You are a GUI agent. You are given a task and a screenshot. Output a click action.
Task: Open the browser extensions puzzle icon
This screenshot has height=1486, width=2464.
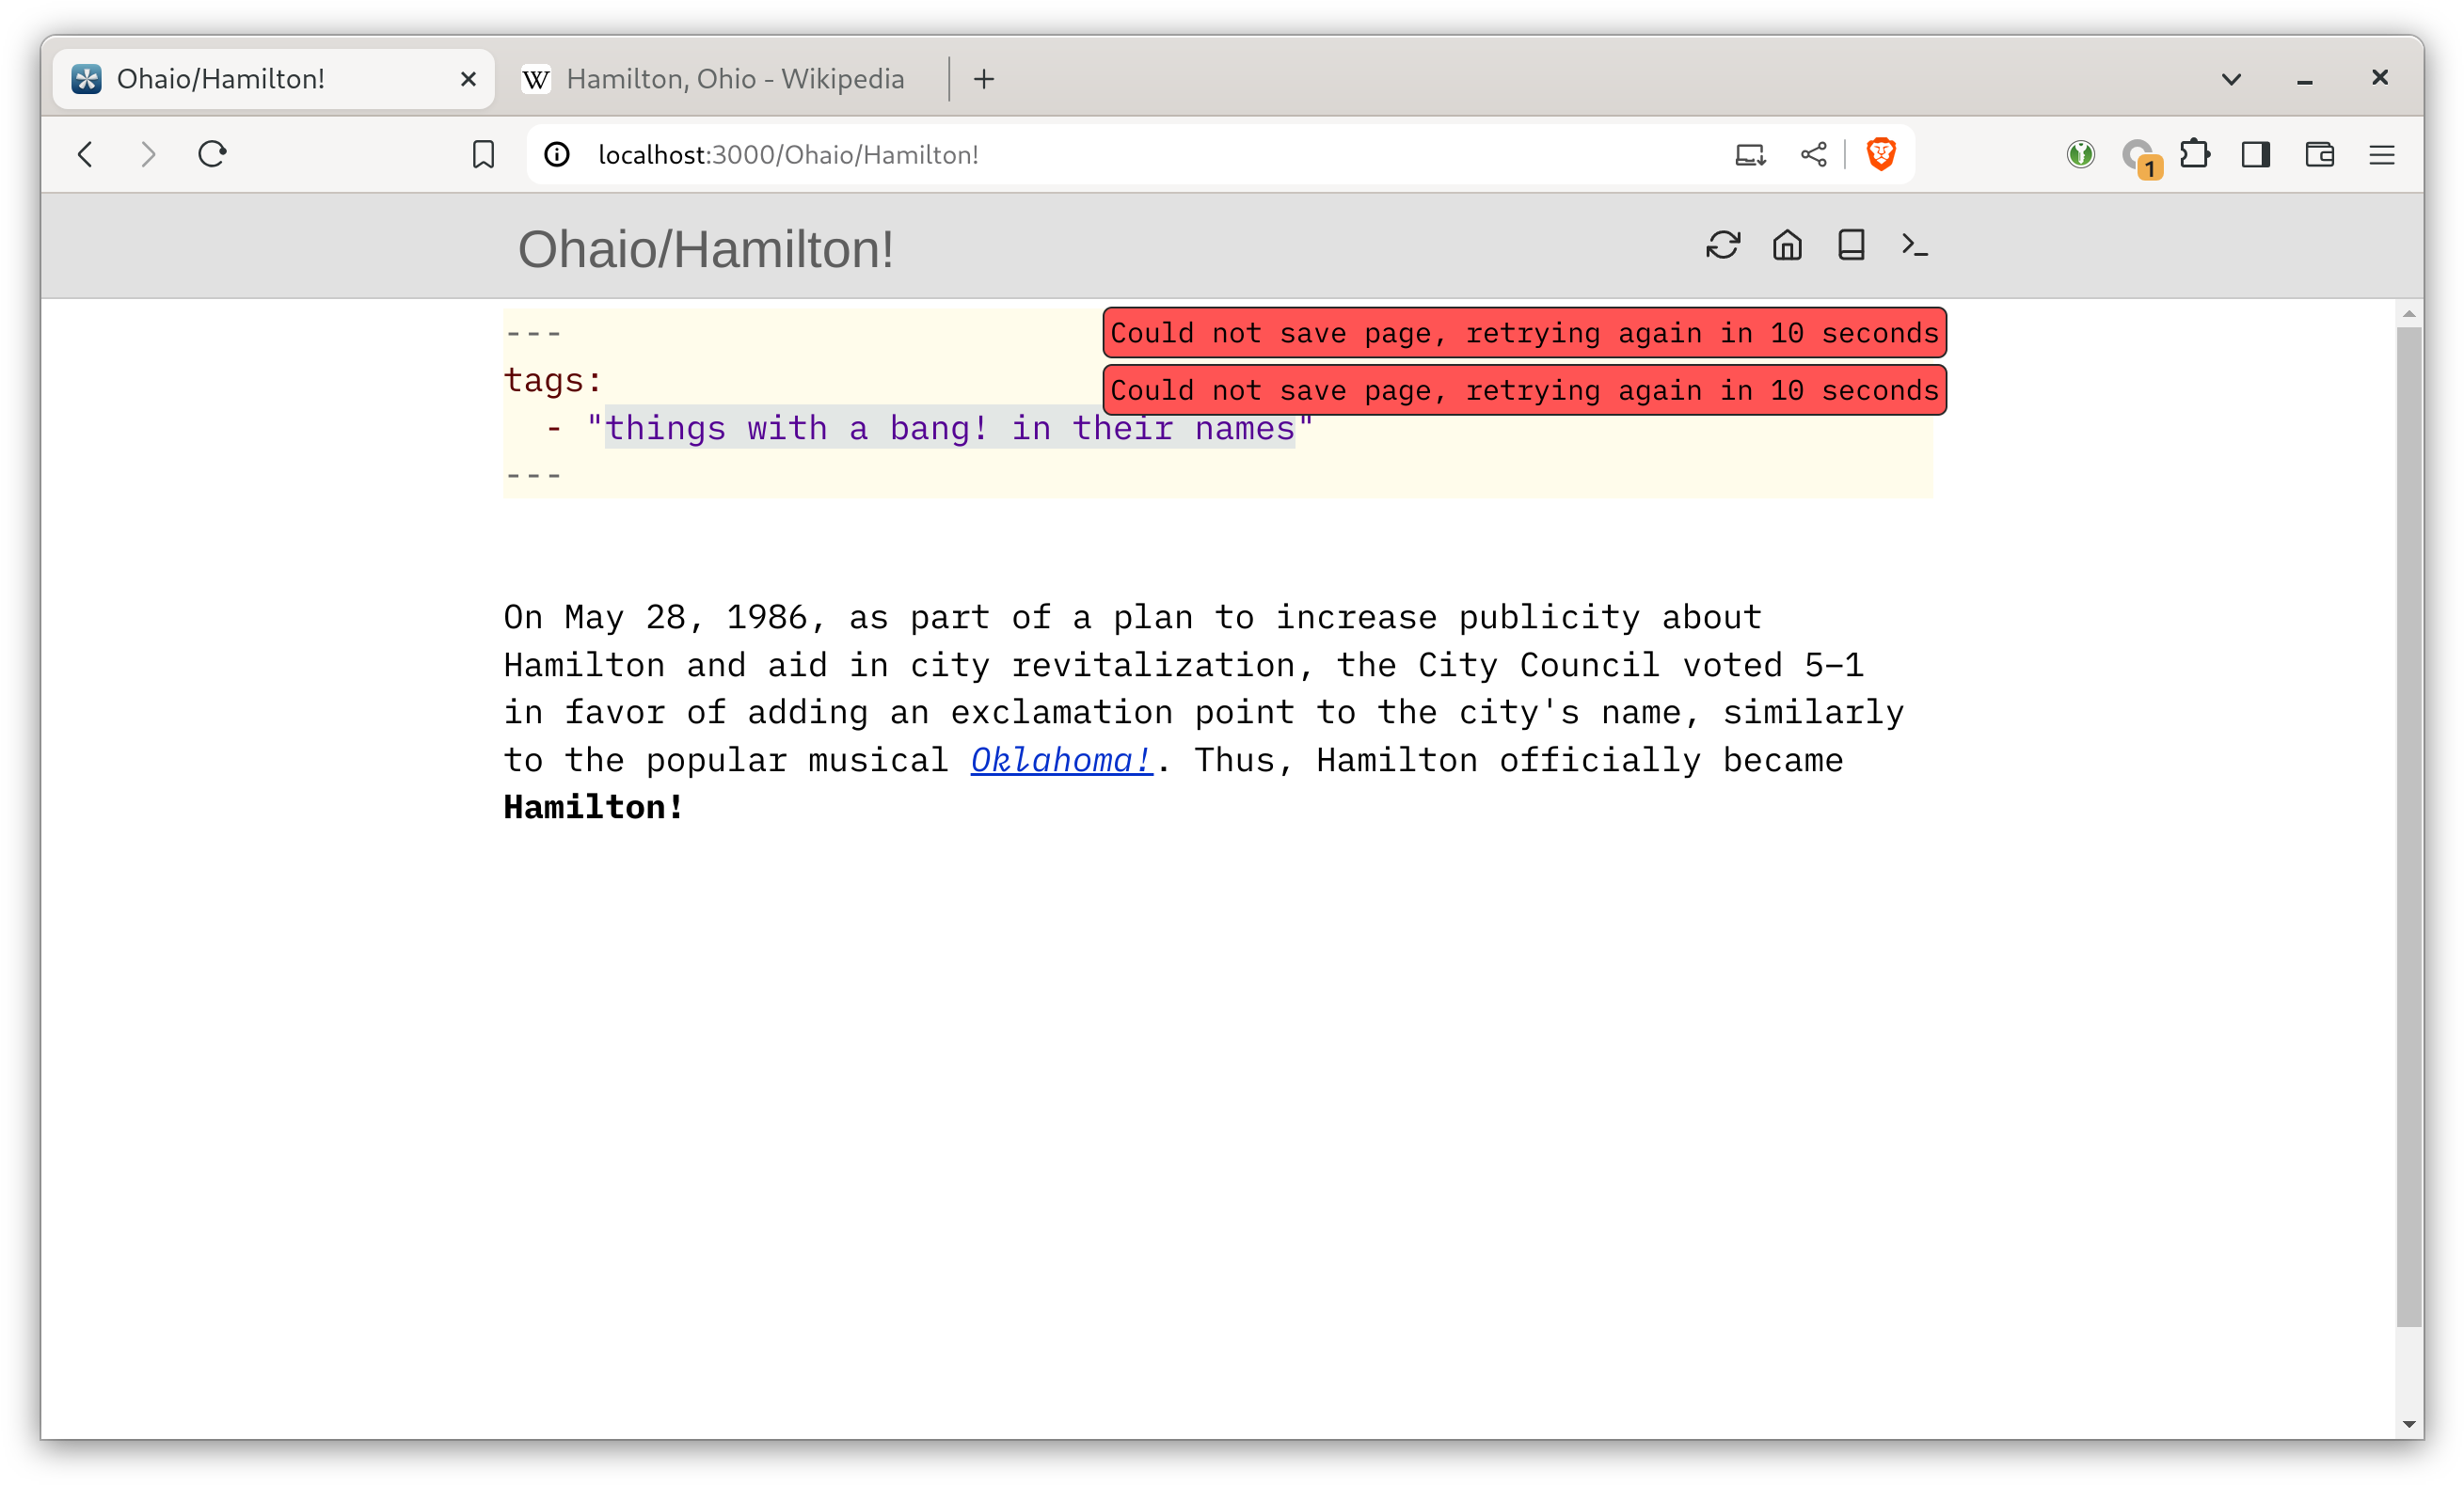[x=2194, y=154]
